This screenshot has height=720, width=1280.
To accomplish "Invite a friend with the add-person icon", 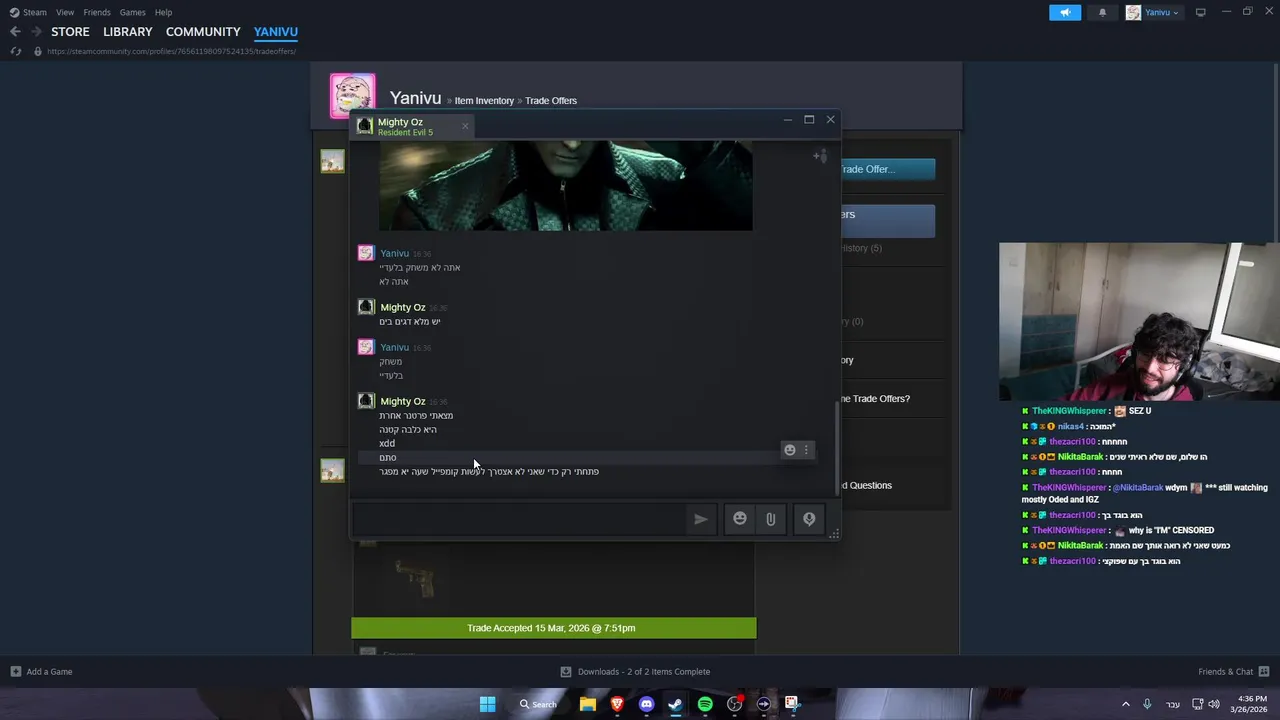I will pyautogui.click(x=820, y=155).
